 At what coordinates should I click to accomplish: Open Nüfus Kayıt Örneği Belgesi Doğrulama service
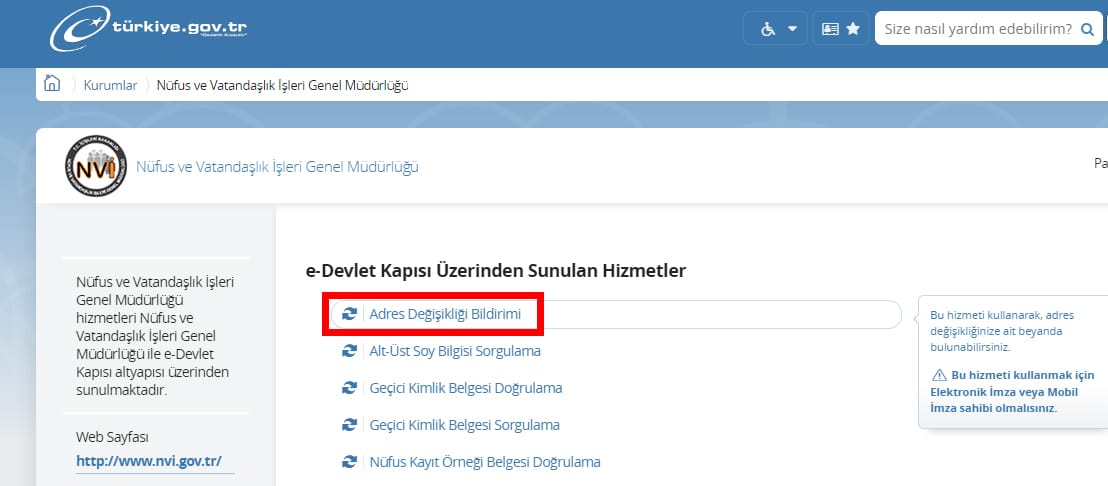click(x=485, y=462)
